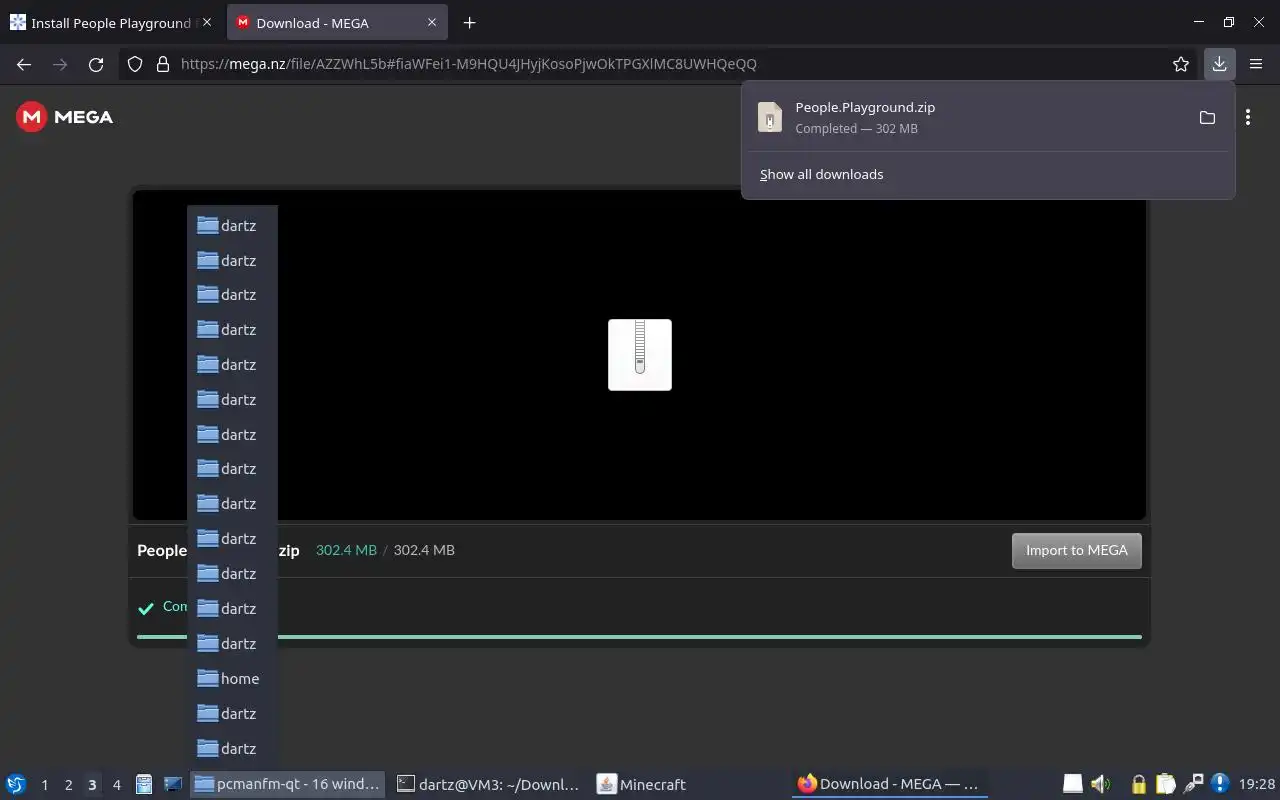Click the MEGA logo in the page header
1280x800 pixels.
[65, 117]
